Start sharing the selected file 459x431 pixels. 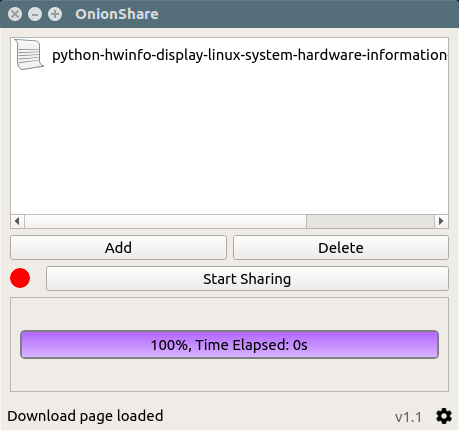[247, 279]
